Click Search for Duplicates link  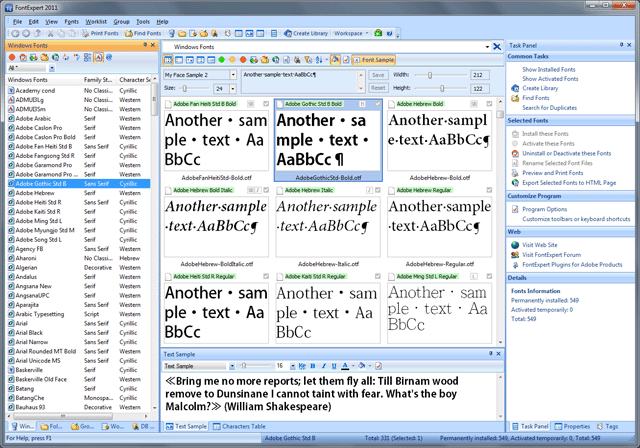pyautogui.click(x=549, y=108)
